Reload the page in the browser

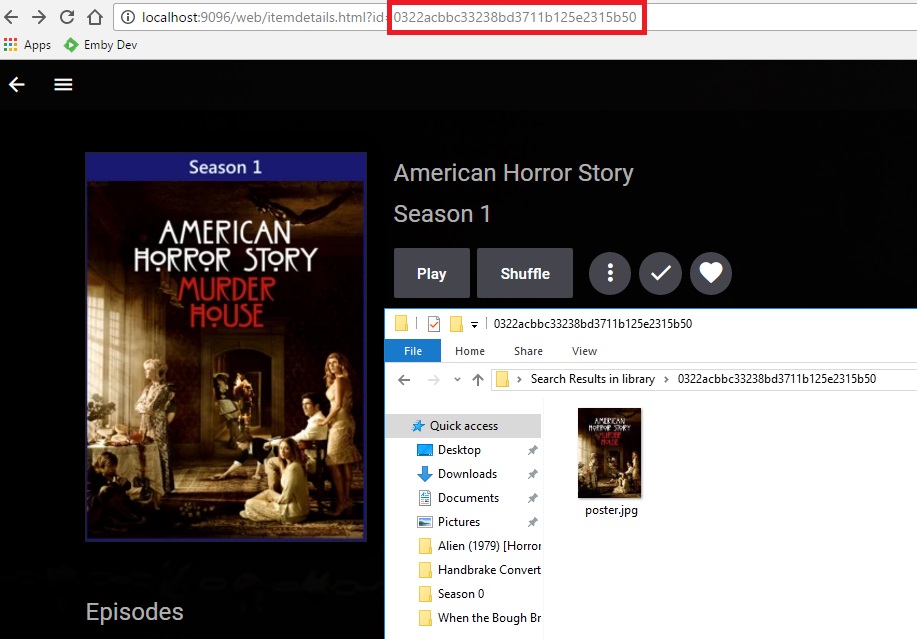(67, 17)
